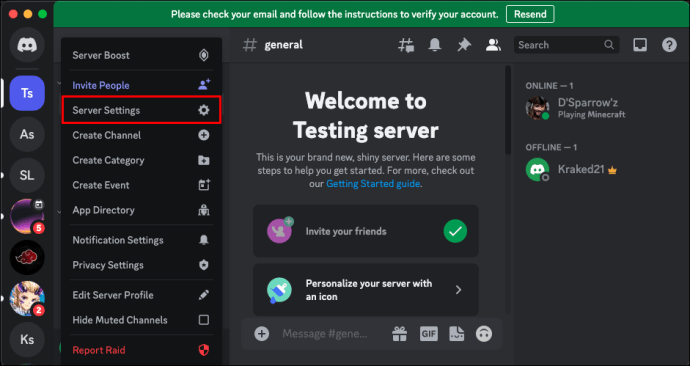The height and width of the screenshot is (366, 690).
Task: Toggle the member list icon
Action: (x=493, y=44)
